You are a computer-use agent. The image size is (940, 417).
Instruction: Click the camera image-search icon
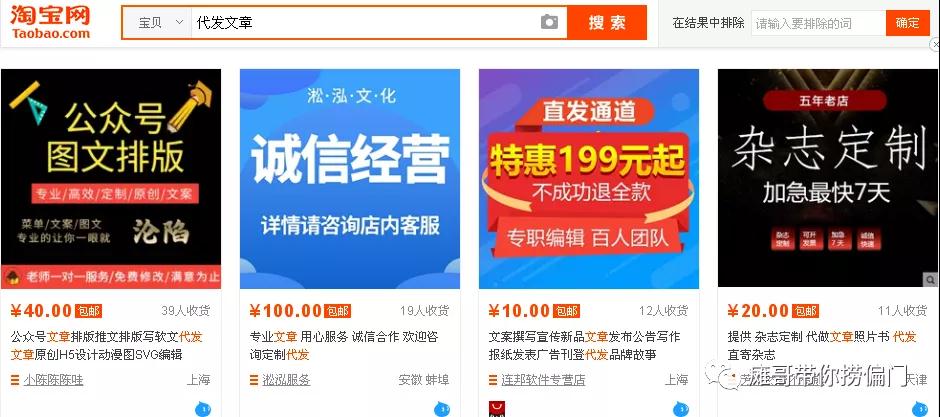click(549, 22)
